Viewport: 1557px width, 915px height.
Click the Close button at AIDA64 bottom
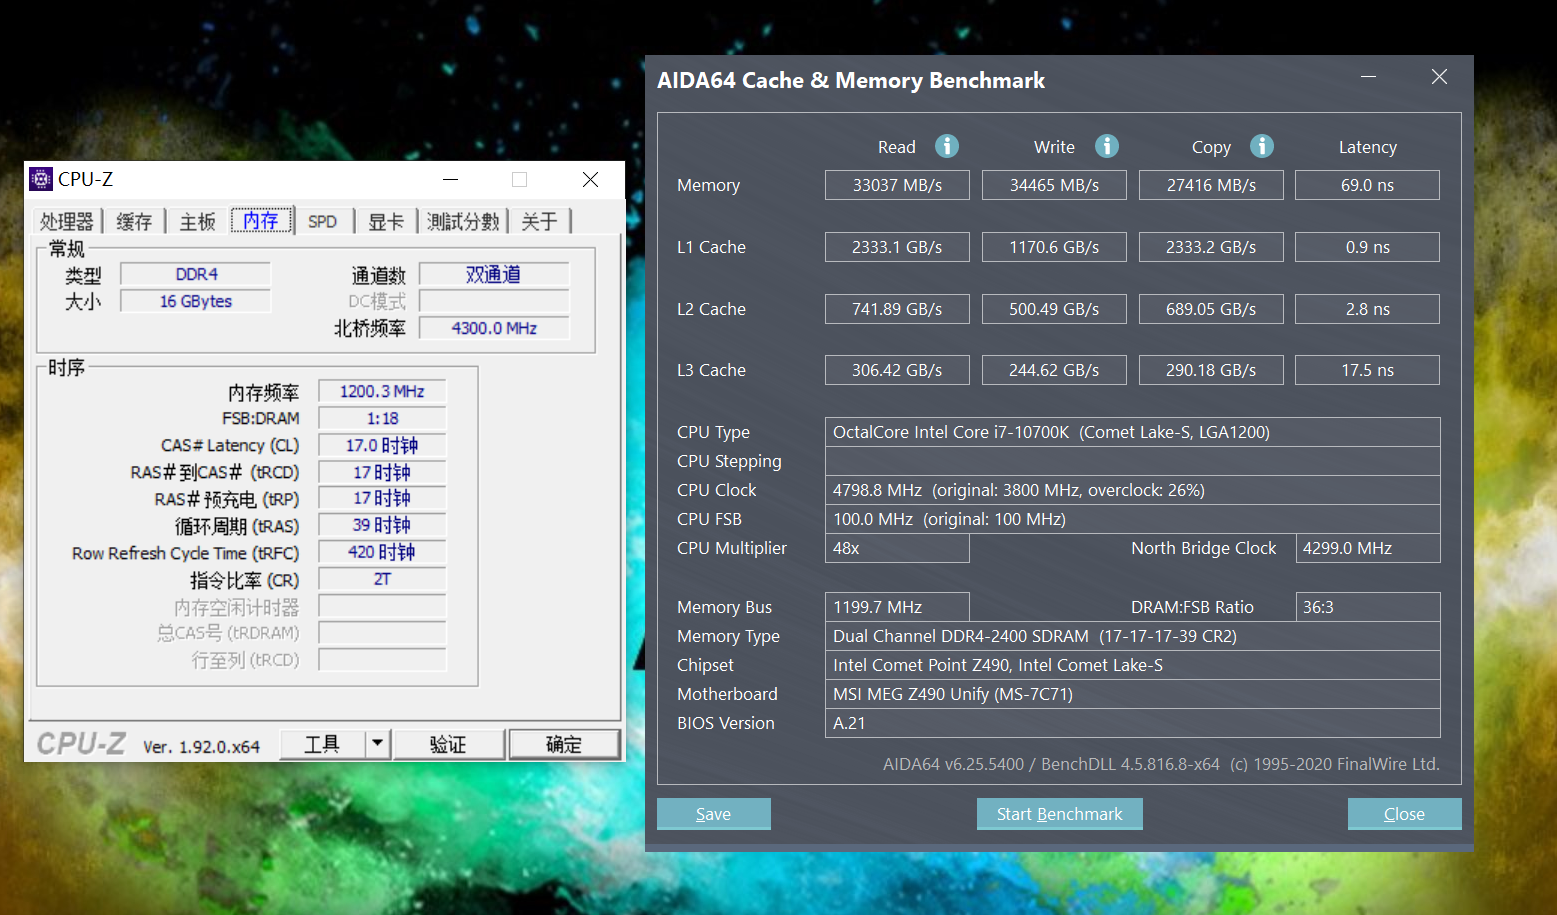point(1404,814)
